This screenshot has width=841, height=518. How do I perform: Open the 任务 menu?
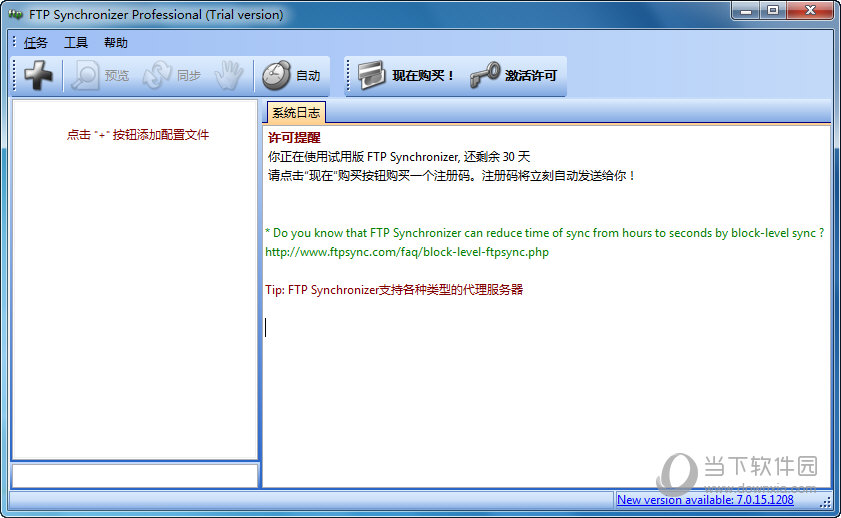click(35, 43)
